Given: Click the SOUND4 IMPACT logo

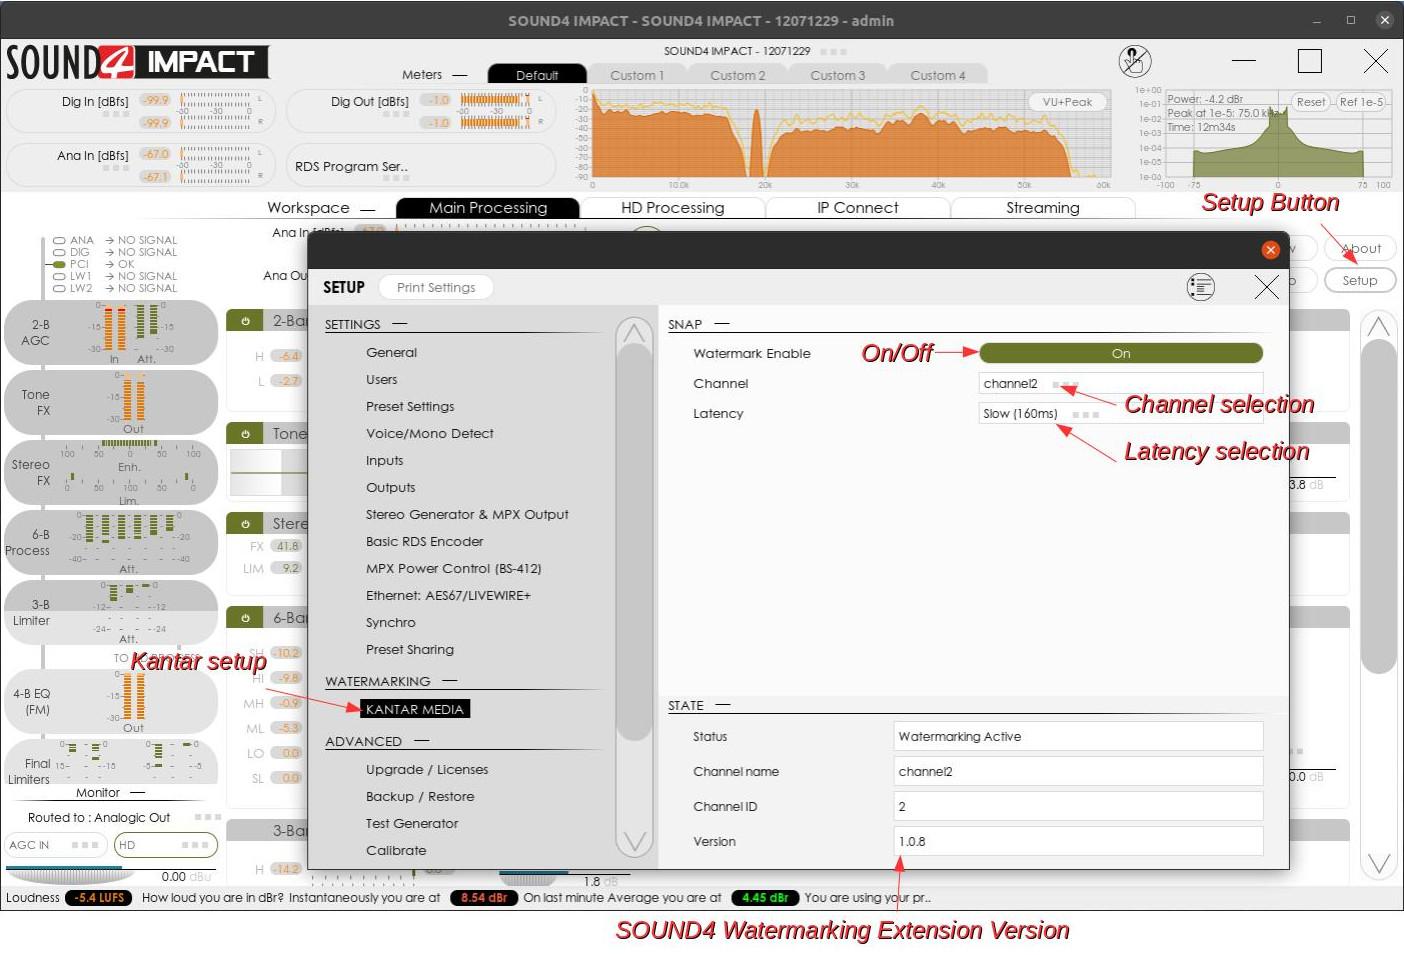Looking at the screenshot, I should [x=137, y=62].
